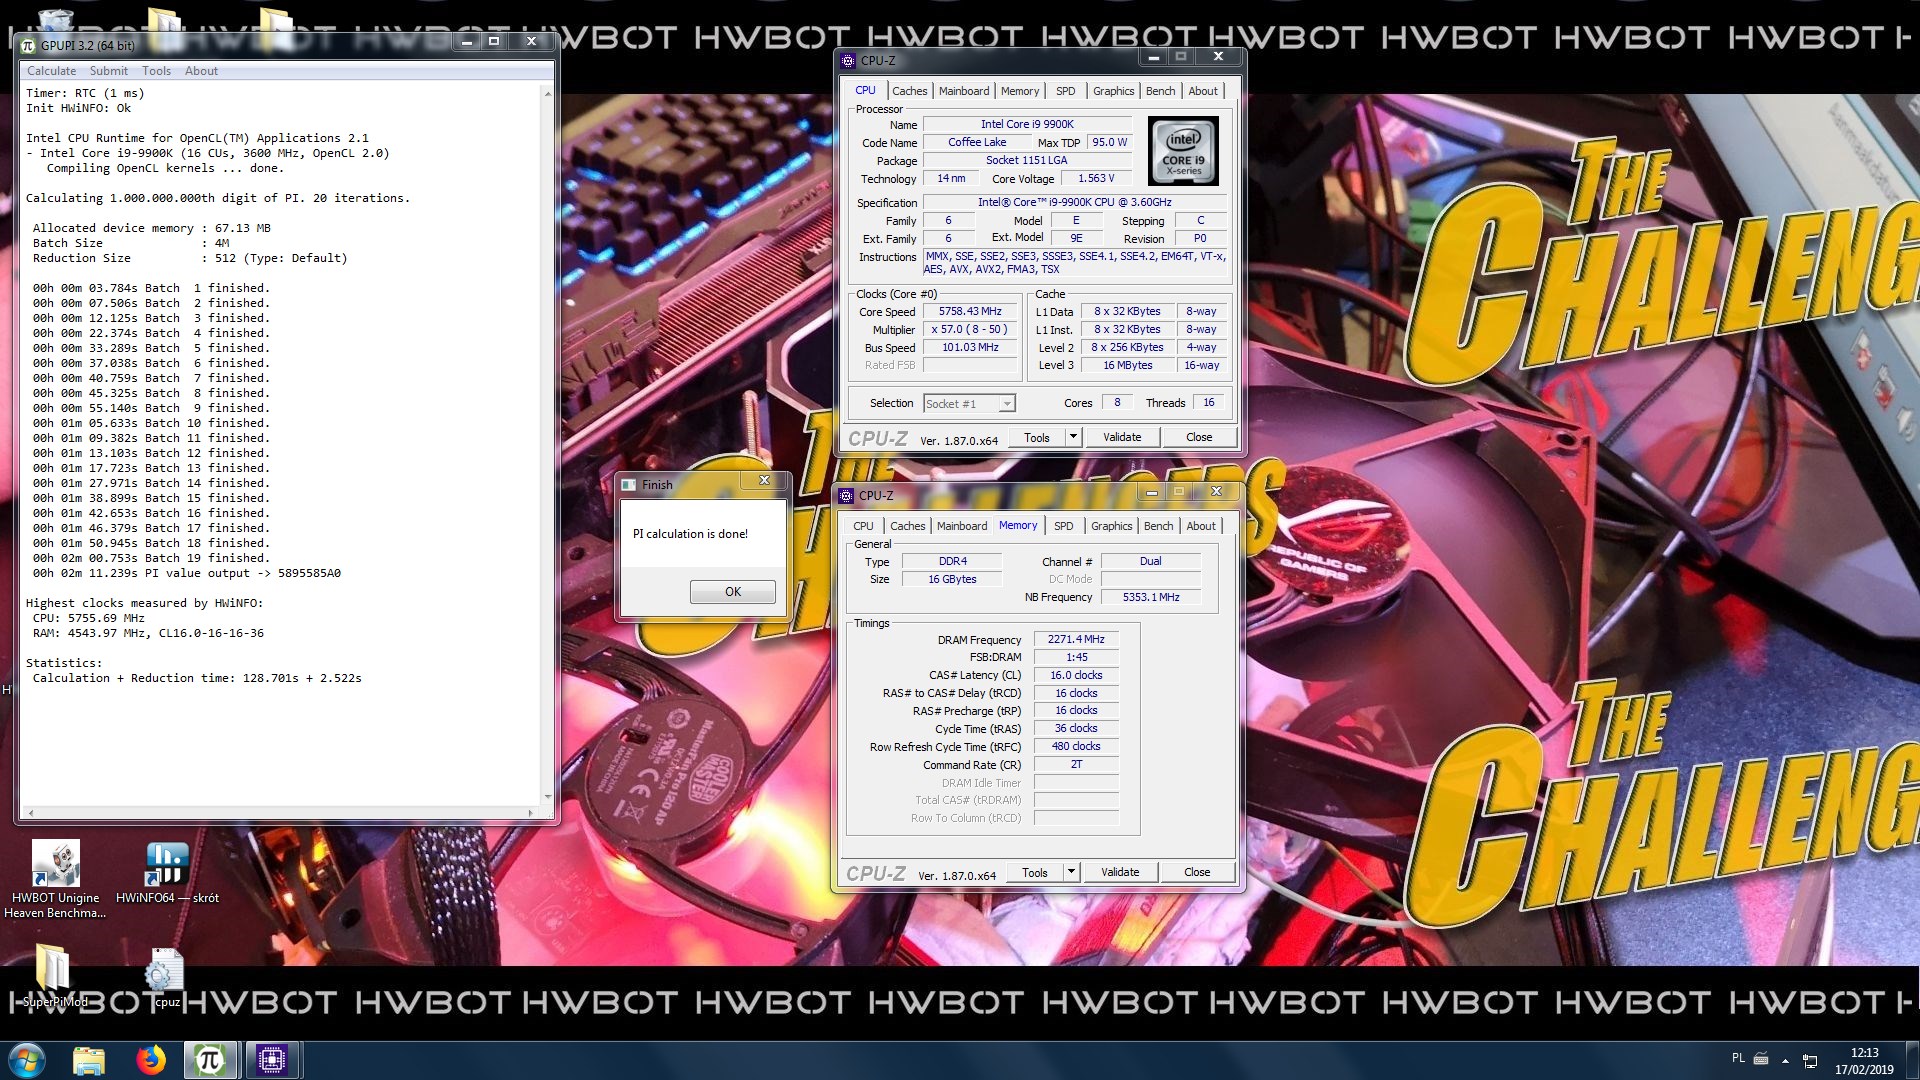Expand Tools dropdown arrow in bottom CPU-Z
The image size is (1920, 1080).
[1071, 872]
